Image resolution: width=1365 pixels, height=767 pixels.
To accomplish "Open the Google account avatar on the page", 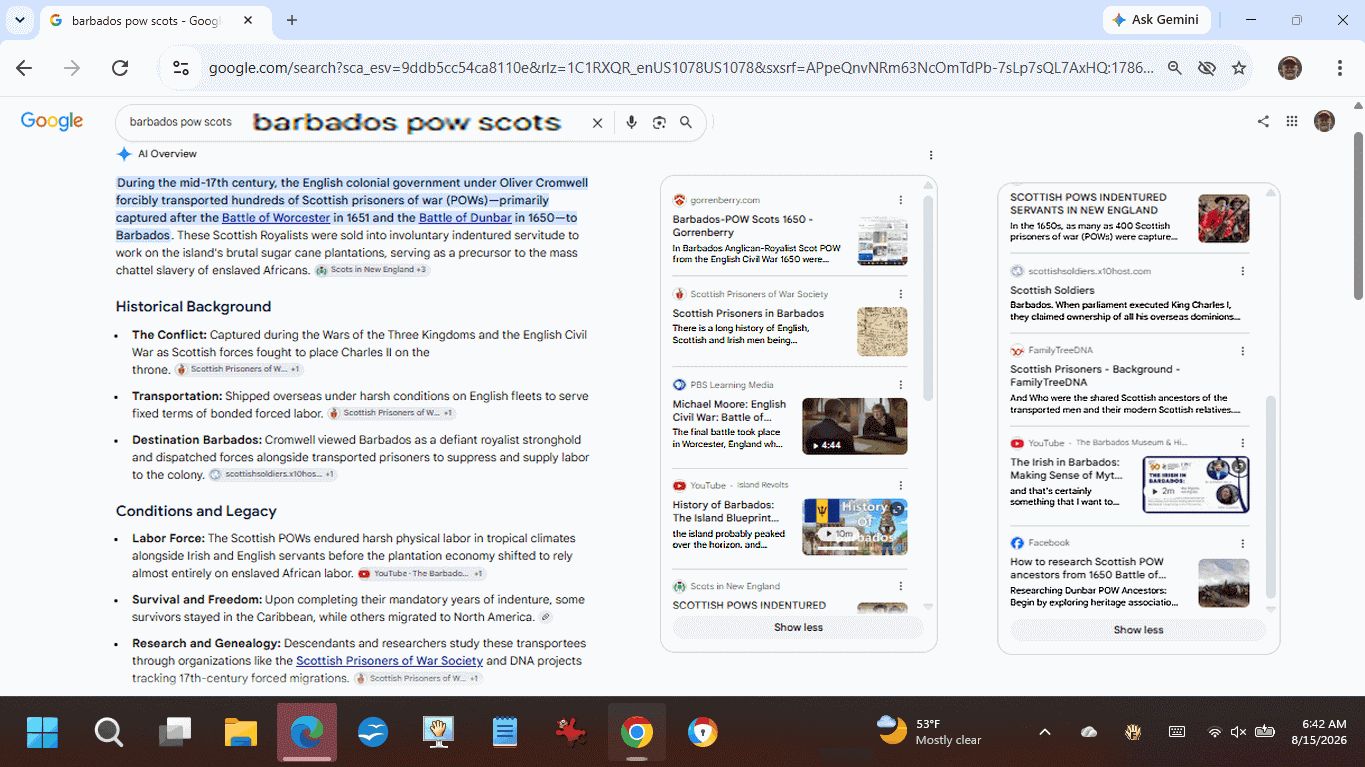I will pos(1324,121).
